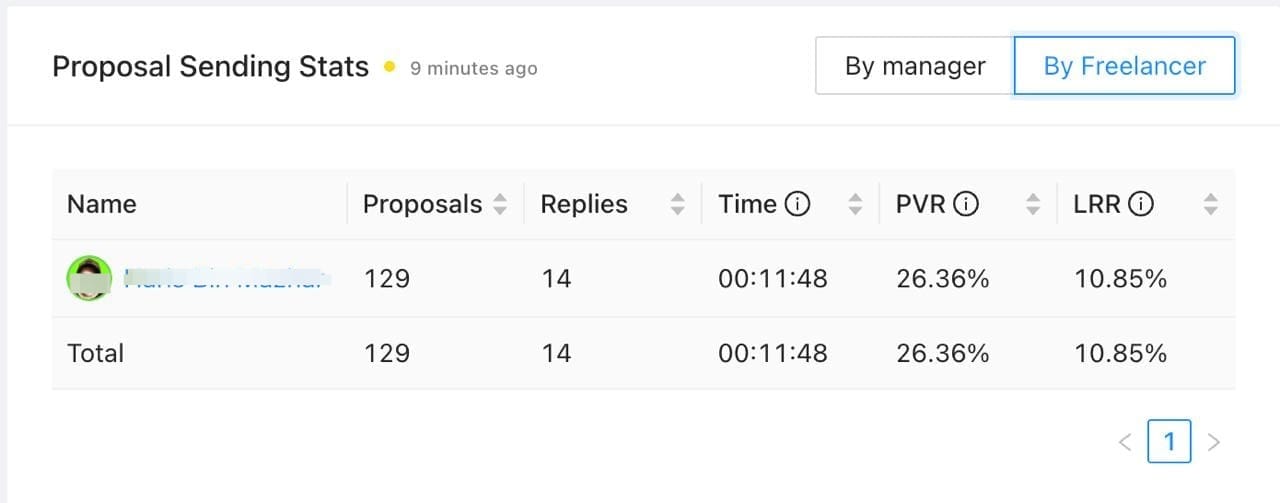
Task: Click the yellow status dot indicator
Action: tap(390, 68)
